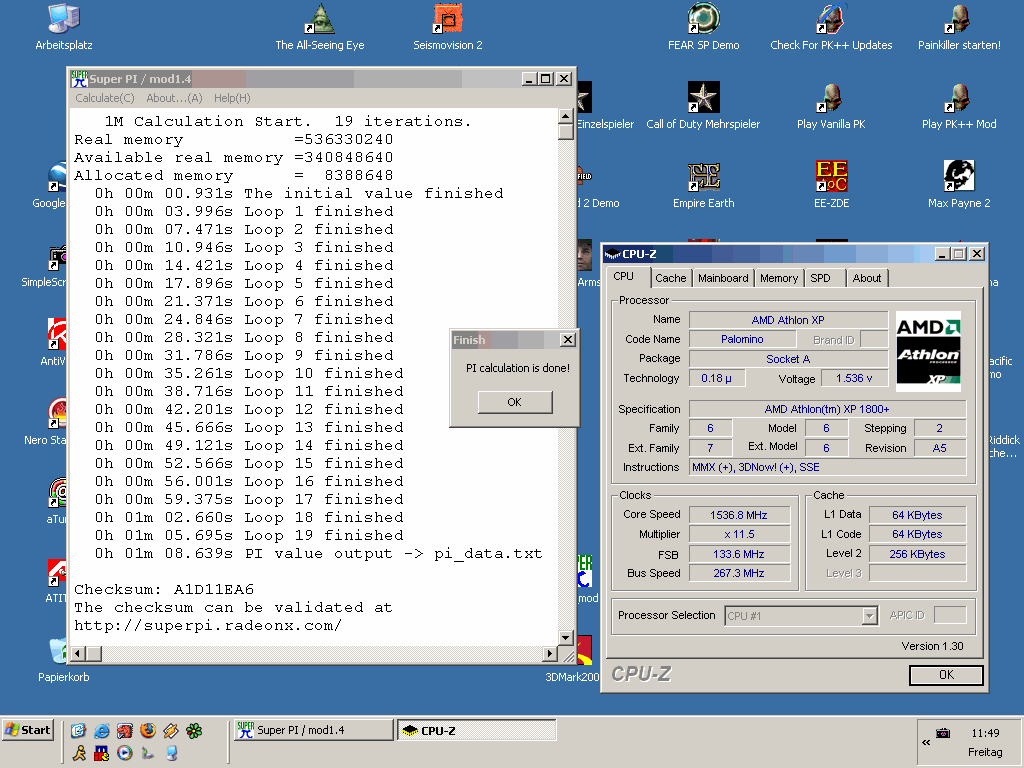Switch to Mainboard tab in CPU-Z
The image size is (1024, 768).
(723, 278)
